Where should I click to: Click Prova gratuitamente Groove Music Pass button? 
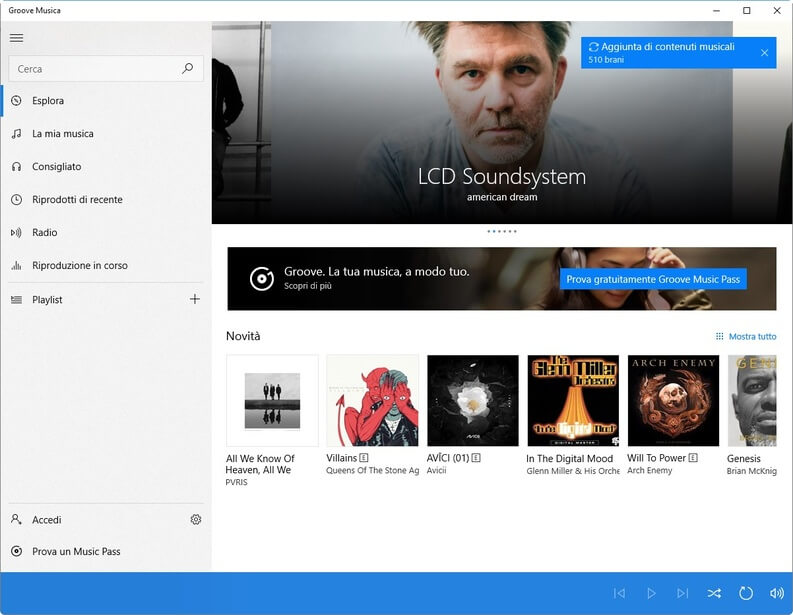coord(653,279)
